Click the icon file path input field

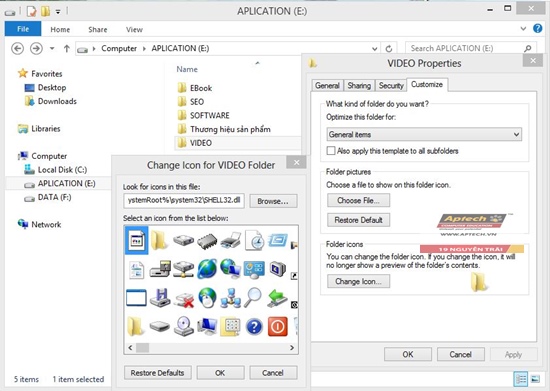(184, 201)
